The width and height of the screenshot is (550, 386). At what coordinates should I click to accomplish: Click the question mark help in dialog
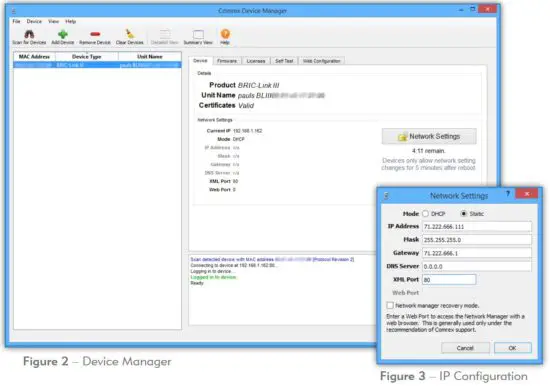click(x=508, y=194)
